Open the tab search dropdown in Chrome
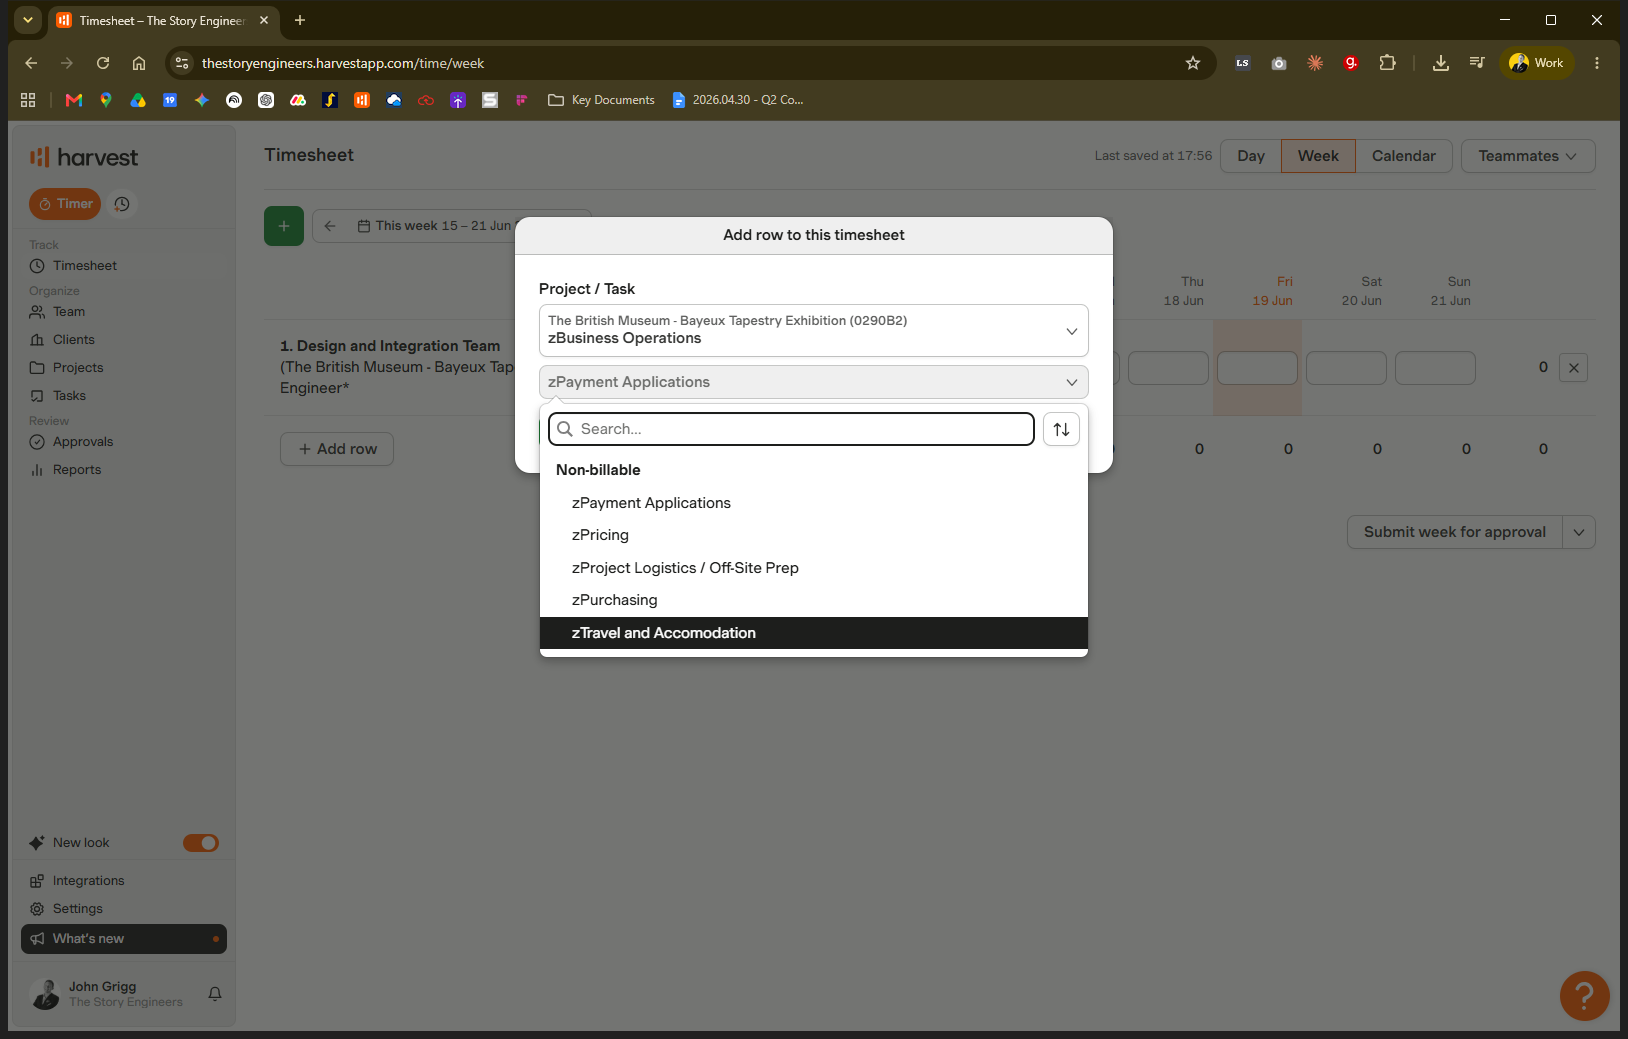 click(28, 20)
